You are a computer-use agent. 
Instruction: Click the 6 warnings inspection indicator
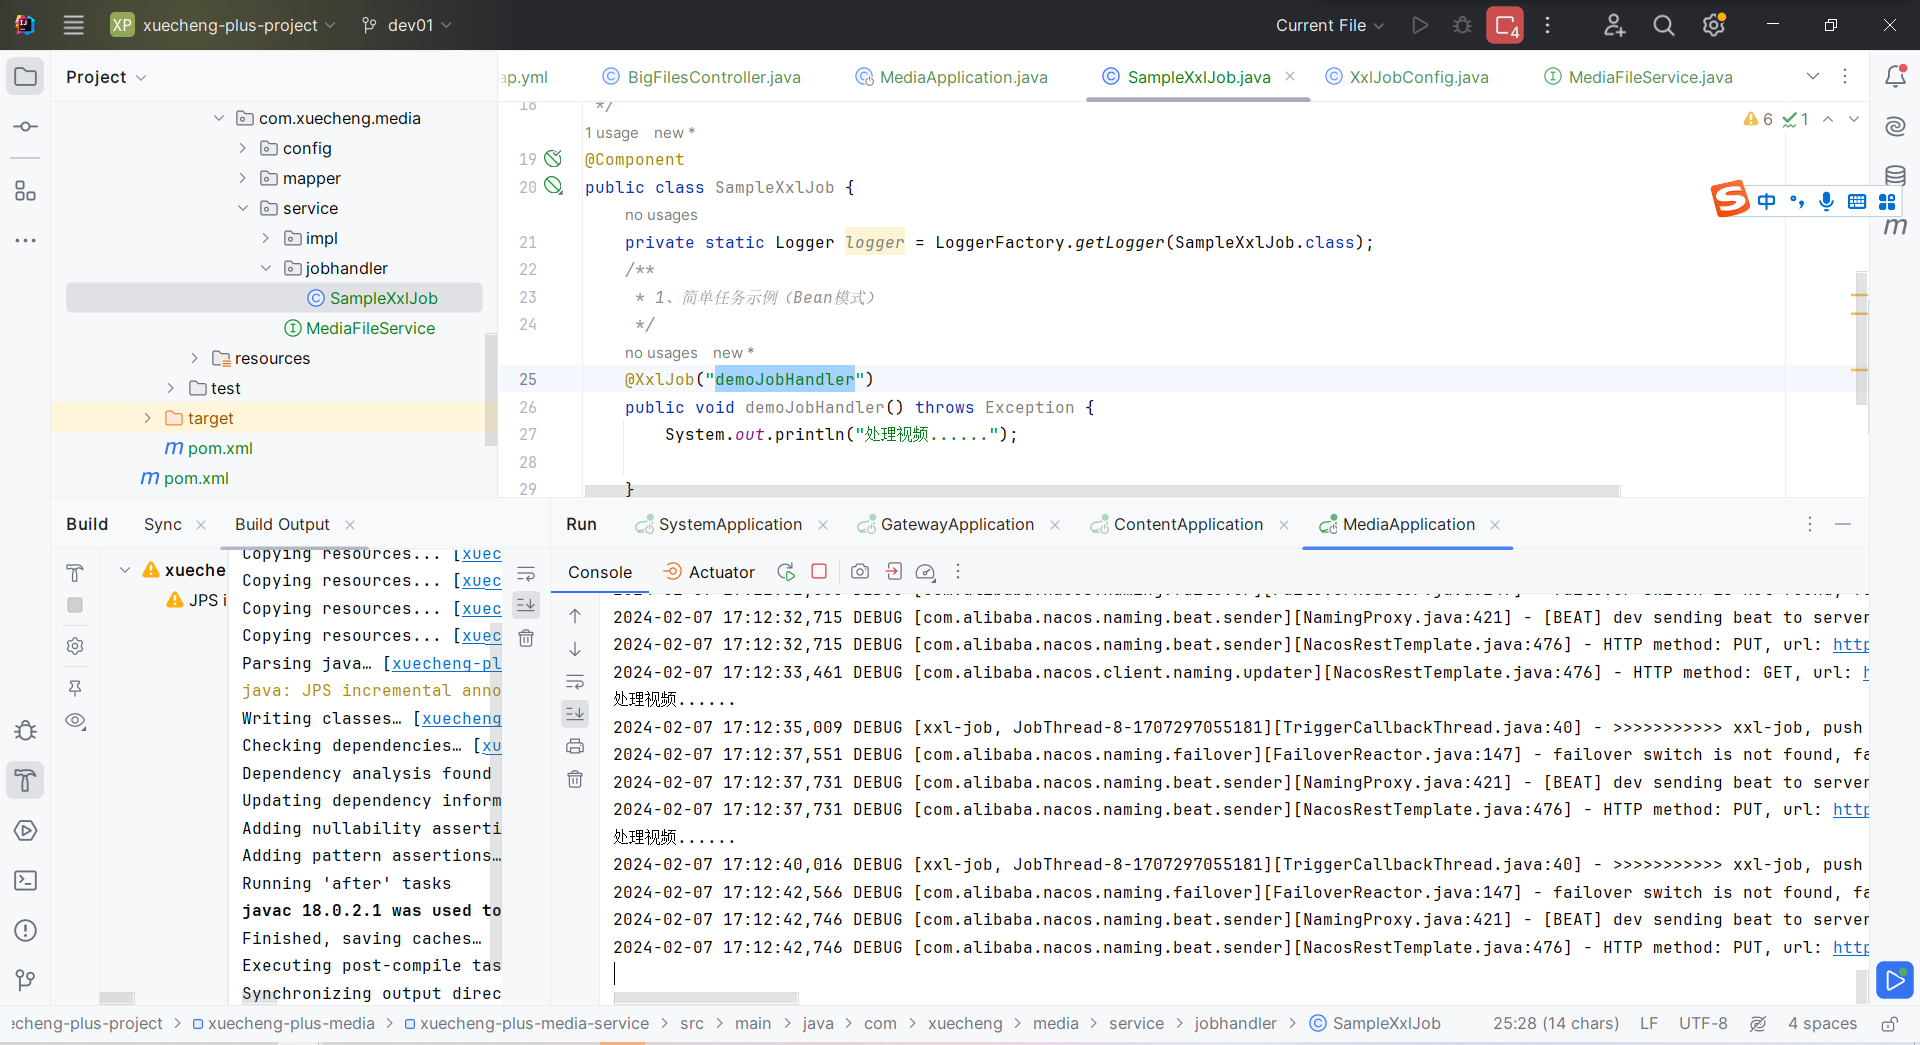click(x=1758, y=119)
